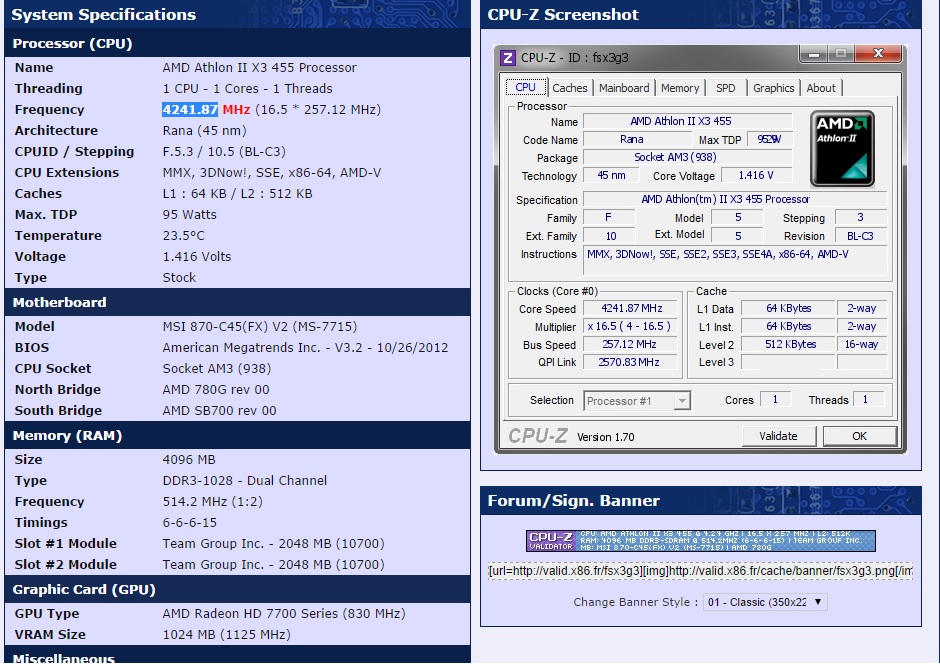Click the Revision 'BL-C3' field
940x664 pixels.
(x=860, y=236)
